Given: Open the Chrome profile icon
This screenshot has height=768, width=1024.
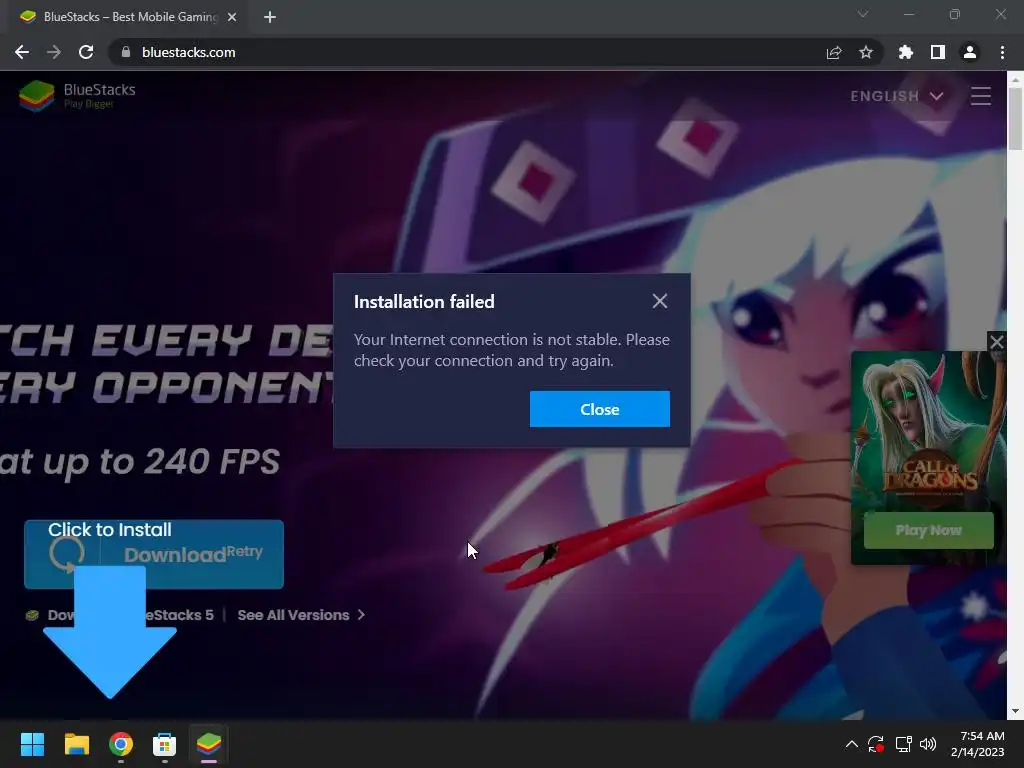Looking at the screenshot, I should coord(970,52).
